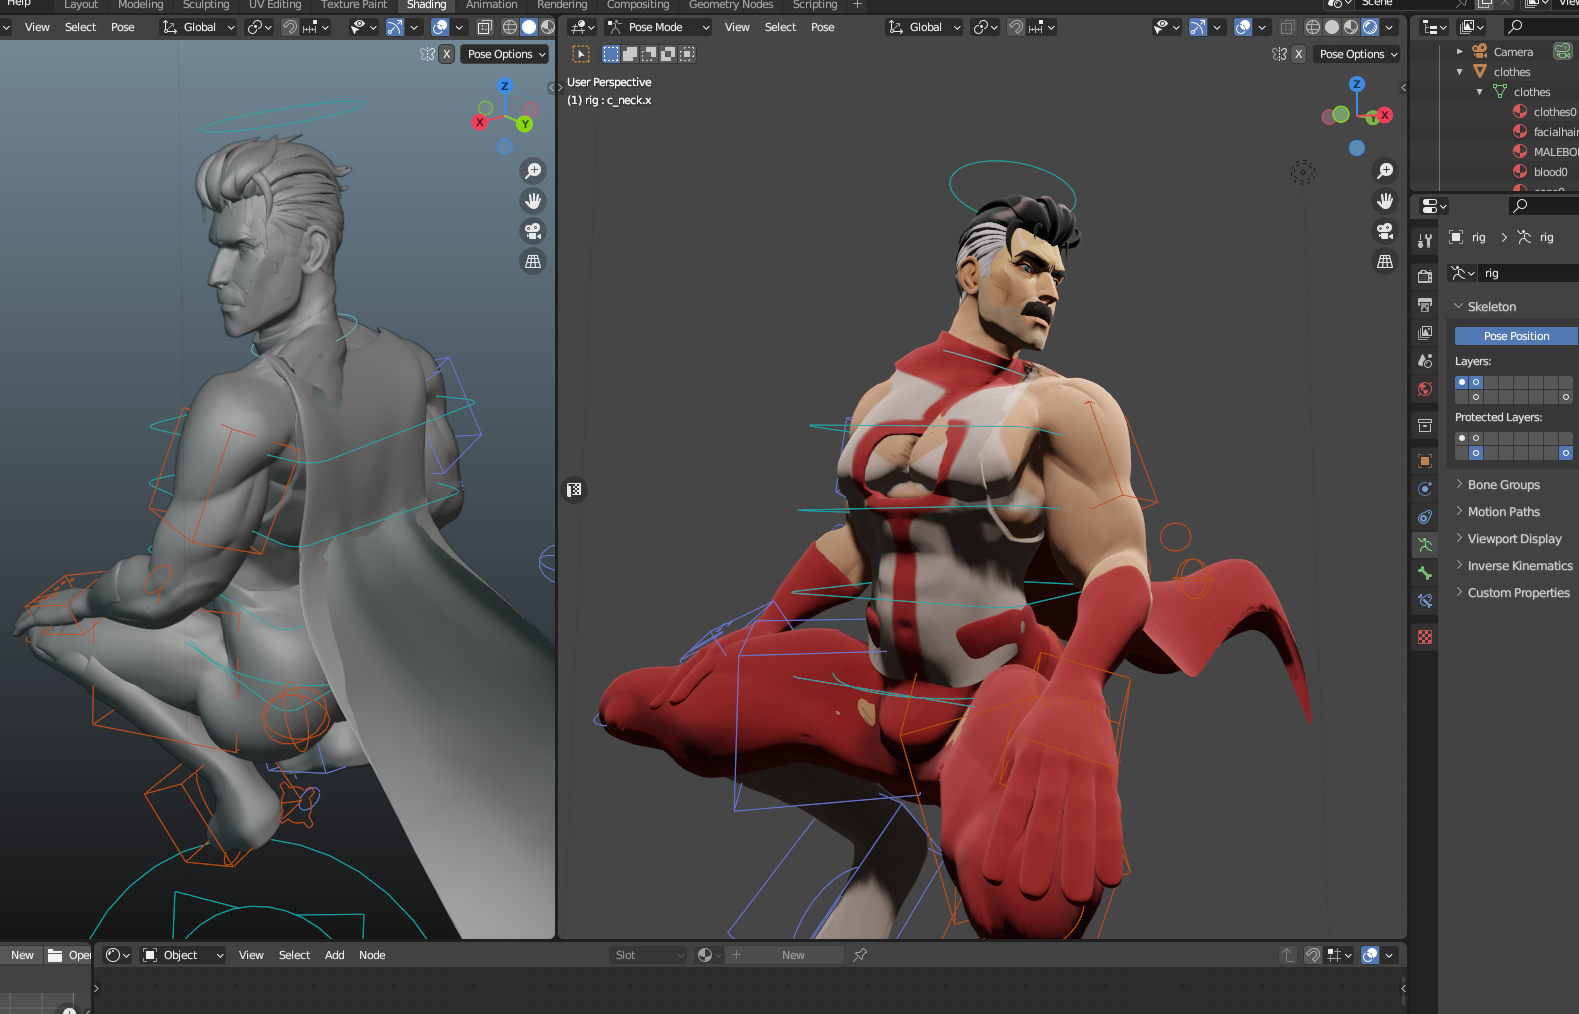This screenshot has height=1014, width=1579.
Task: Expand the Bone Groups panel
Action: 1503,485
